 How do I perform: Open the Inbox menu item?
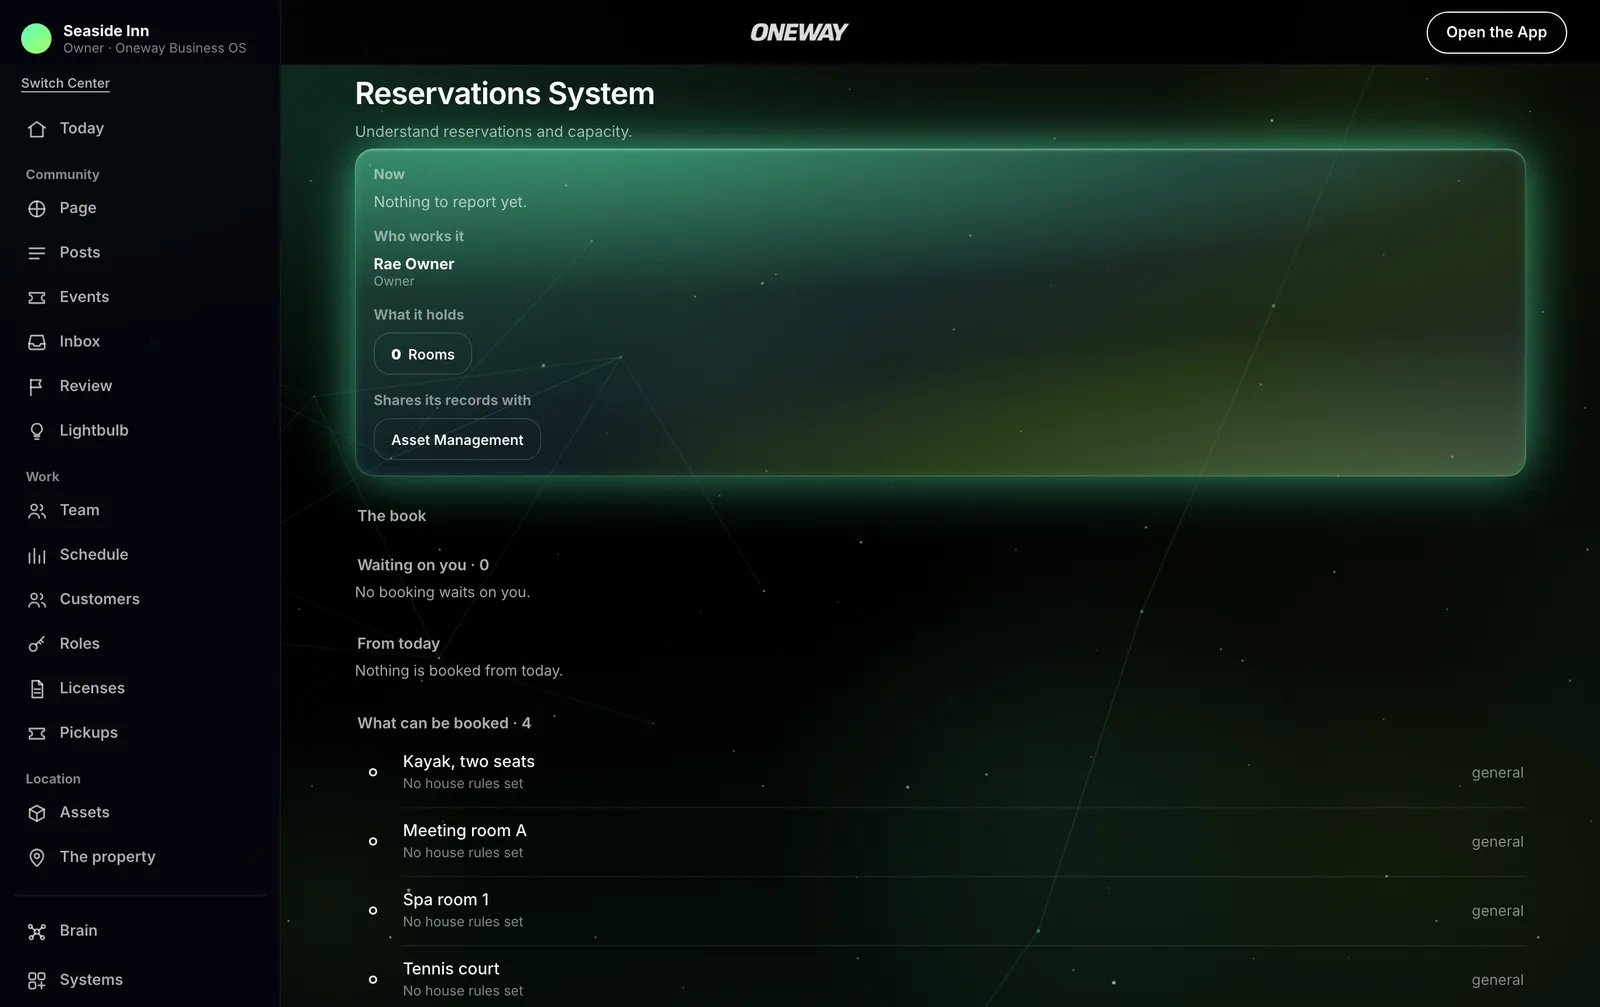[140, 341]
